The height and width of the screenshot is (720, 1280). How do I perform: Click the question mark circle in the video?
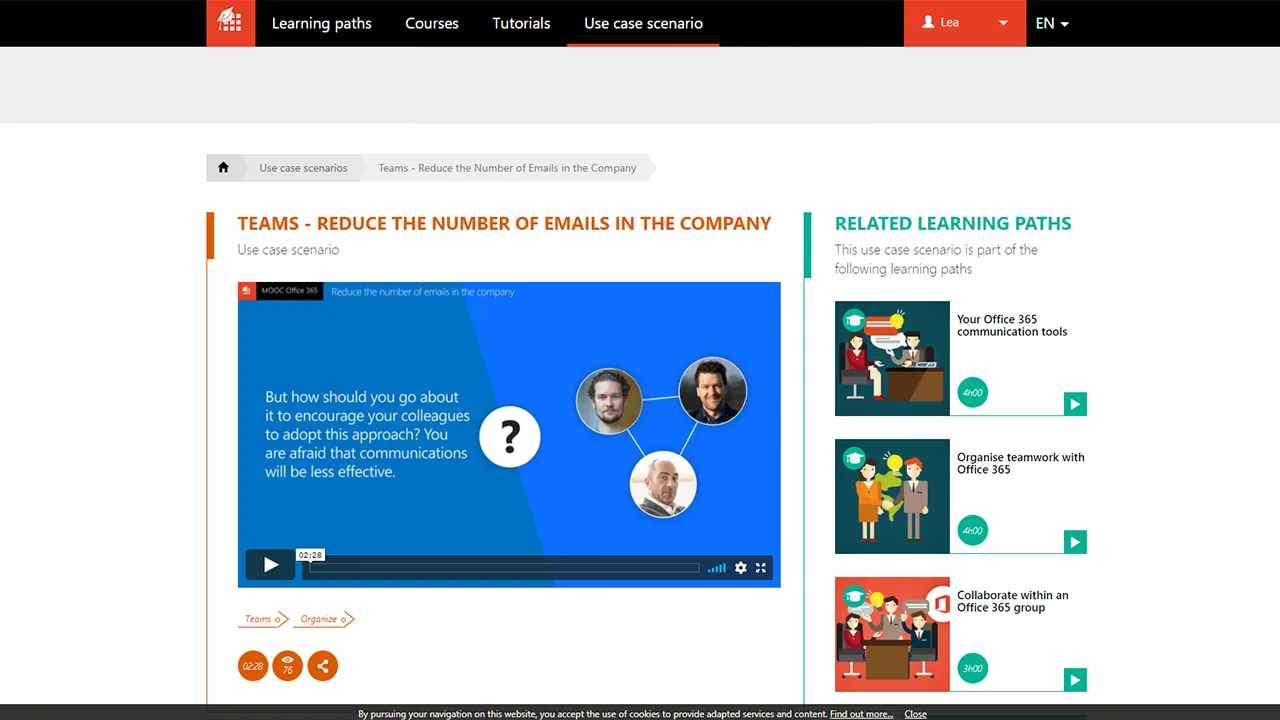tap(510, 436)
